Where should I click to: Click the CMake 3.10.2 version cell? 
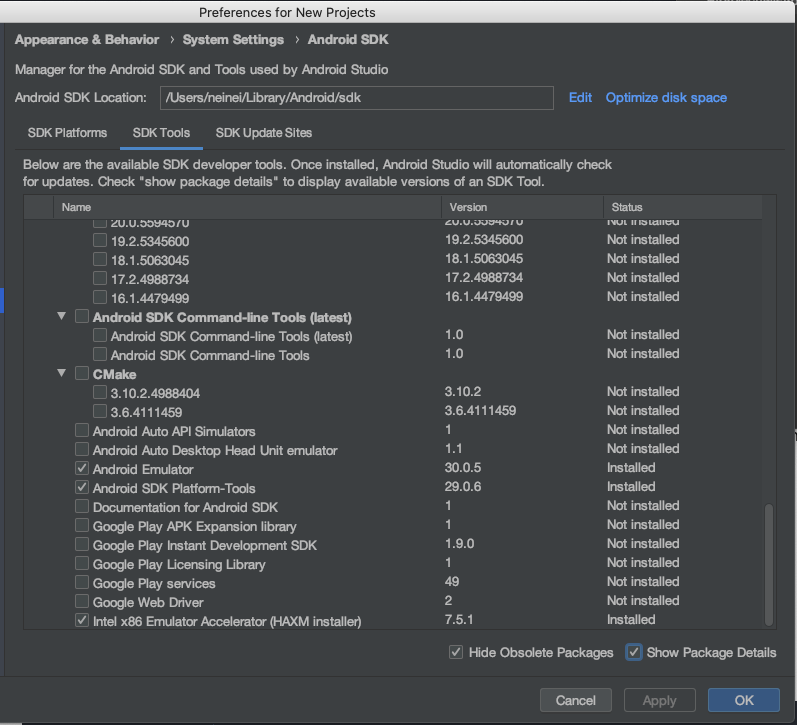tap(463, 391)
